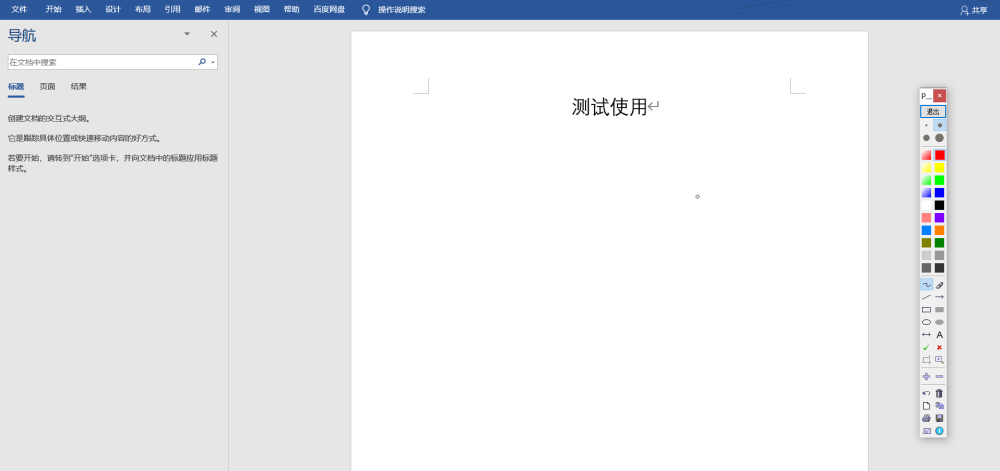Switch to the 页面 navigation tab

pos(47,87)
